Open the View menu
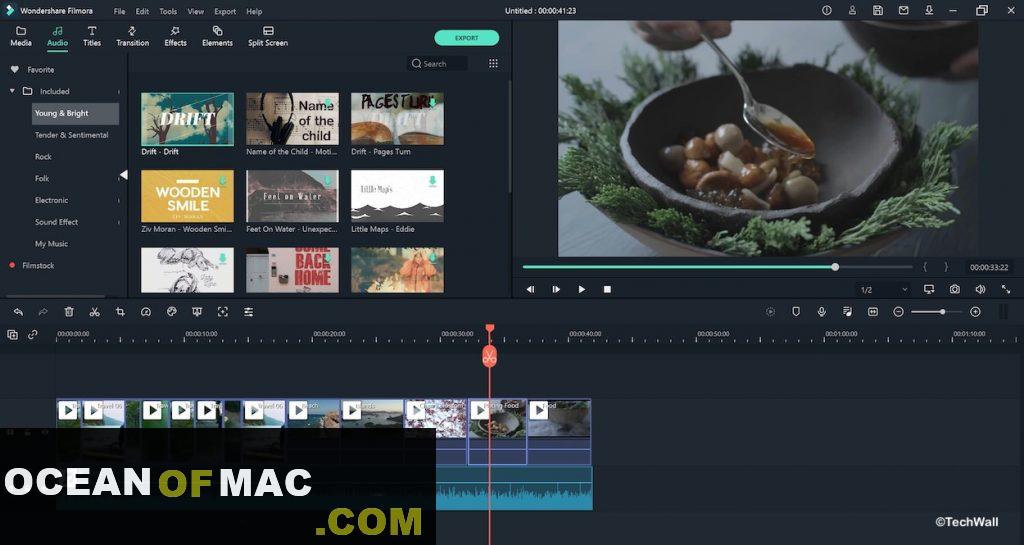Screen dimensions: 1024x545 click(x=195, y=11)
